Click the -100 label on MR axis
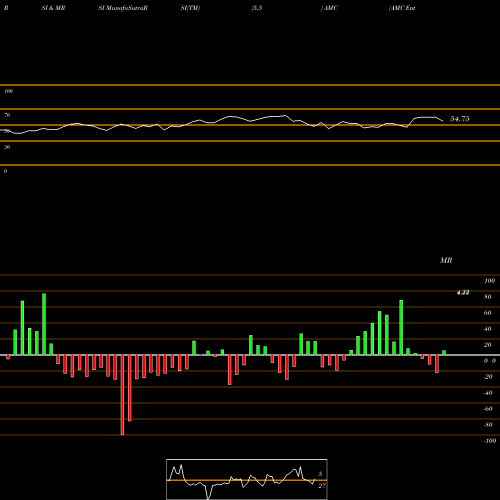 (x=490, y=441)
